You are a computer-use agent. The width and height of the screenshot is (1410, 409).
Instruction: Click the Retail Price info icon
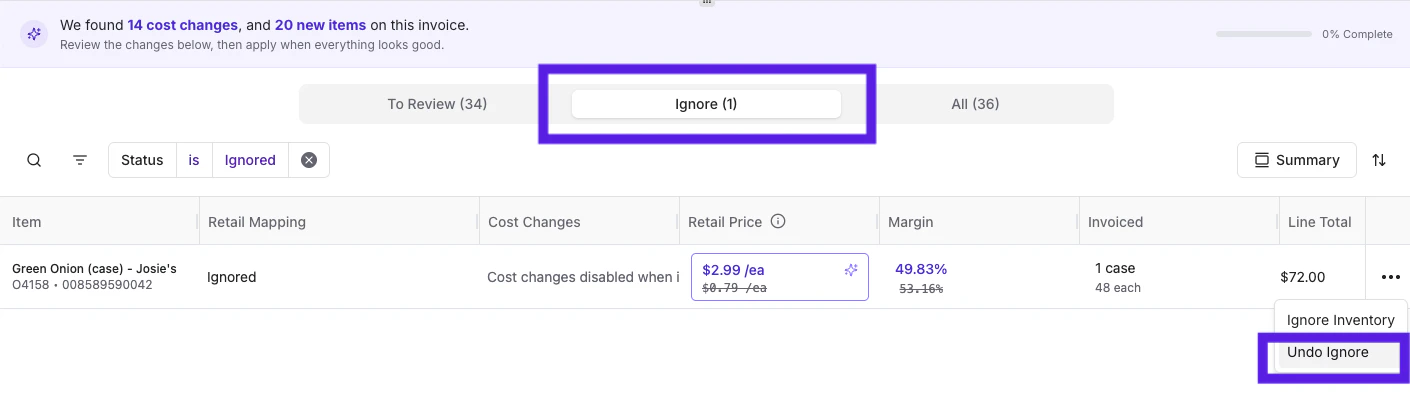(778, 221)
